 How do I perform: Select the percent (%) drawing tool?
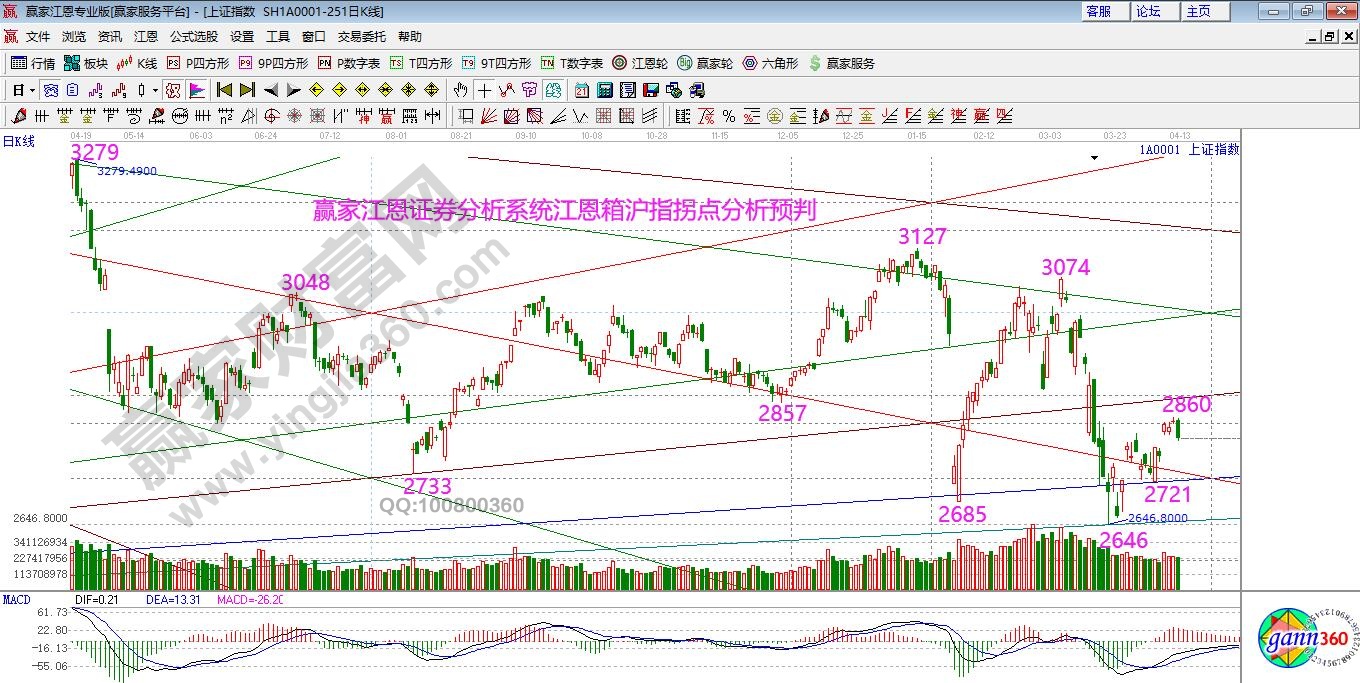tap(729, 115)
